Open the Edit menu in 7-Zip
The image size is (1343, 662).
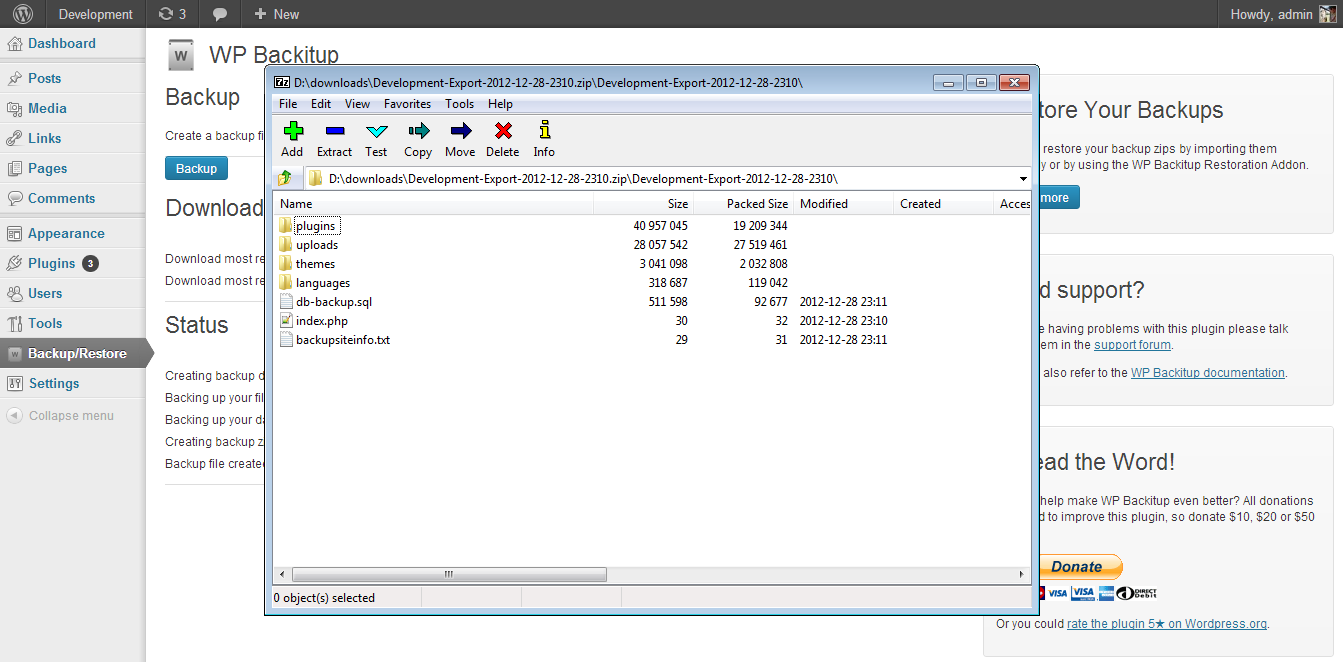click(321, 104)
